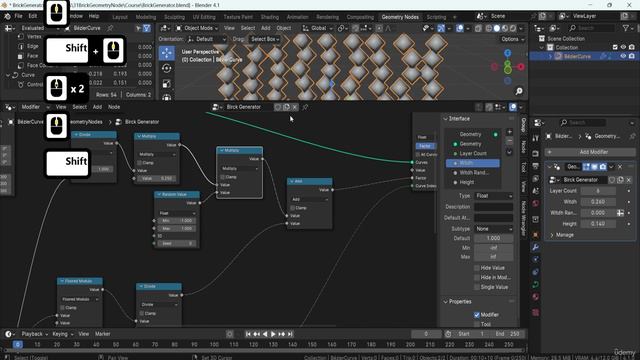Open the Node Wrangler sidebar tab
Screen dimensions: 640x360
point(524,218)
